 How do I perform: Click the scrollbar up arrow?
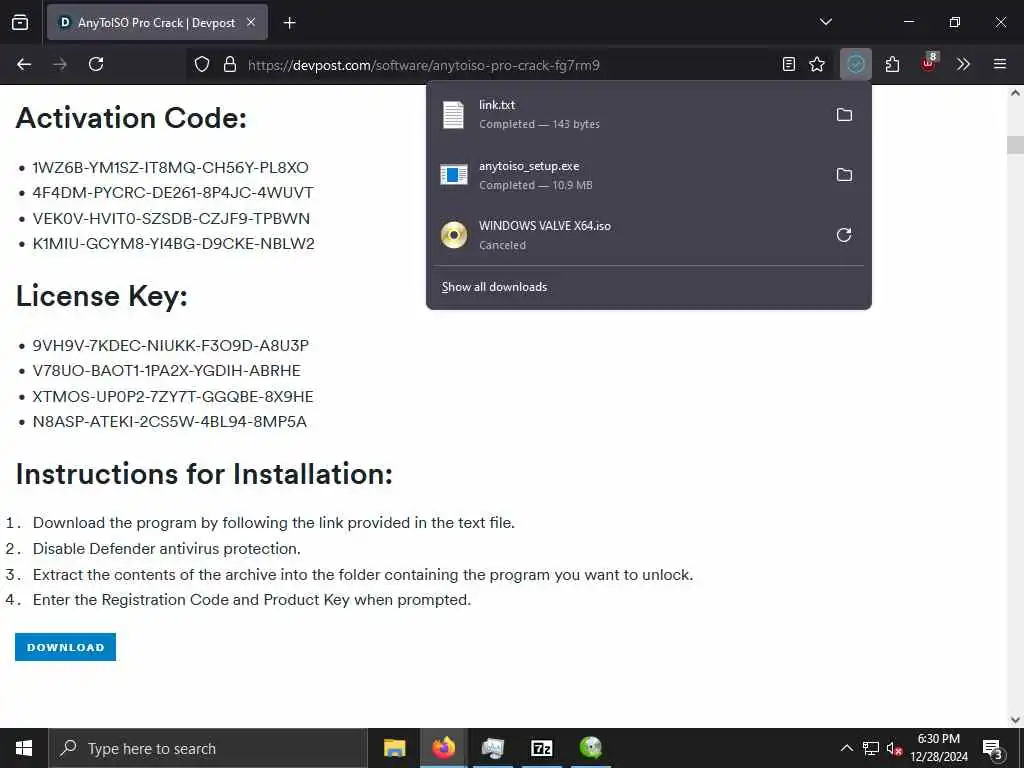[1015, 93]
